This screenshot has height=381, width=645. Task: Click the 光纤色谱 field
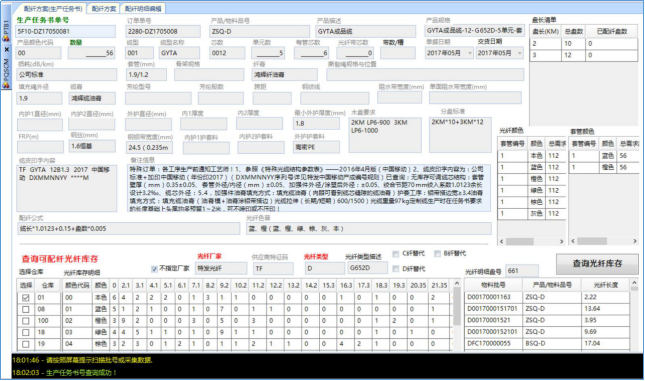click(369, 229)
